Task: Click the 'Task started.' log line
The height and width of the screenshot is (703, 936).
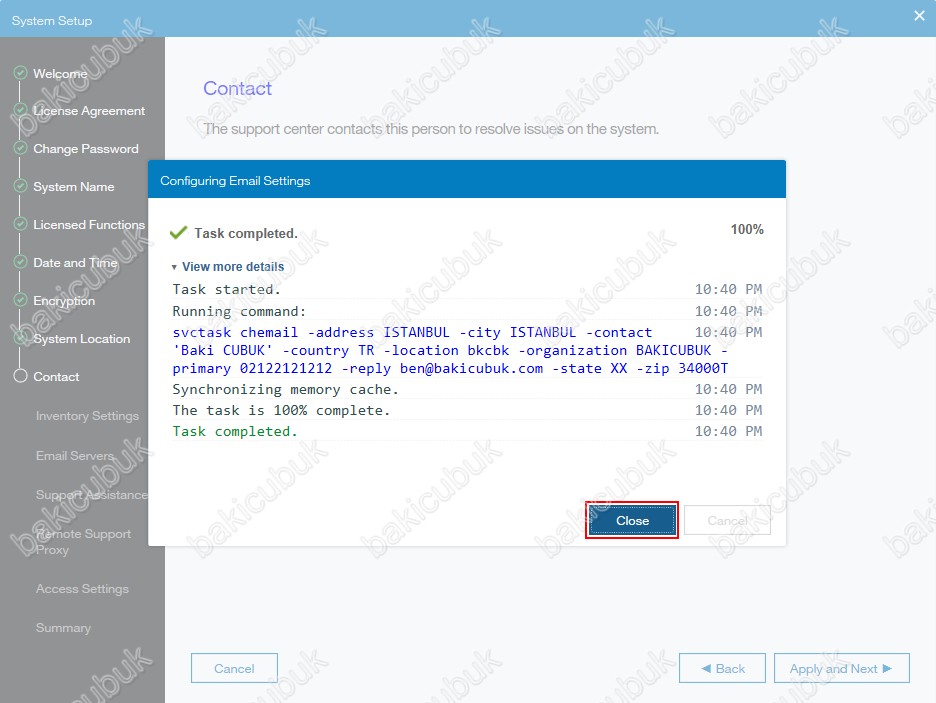Action: pyautogui.click(x=226, y=289)
